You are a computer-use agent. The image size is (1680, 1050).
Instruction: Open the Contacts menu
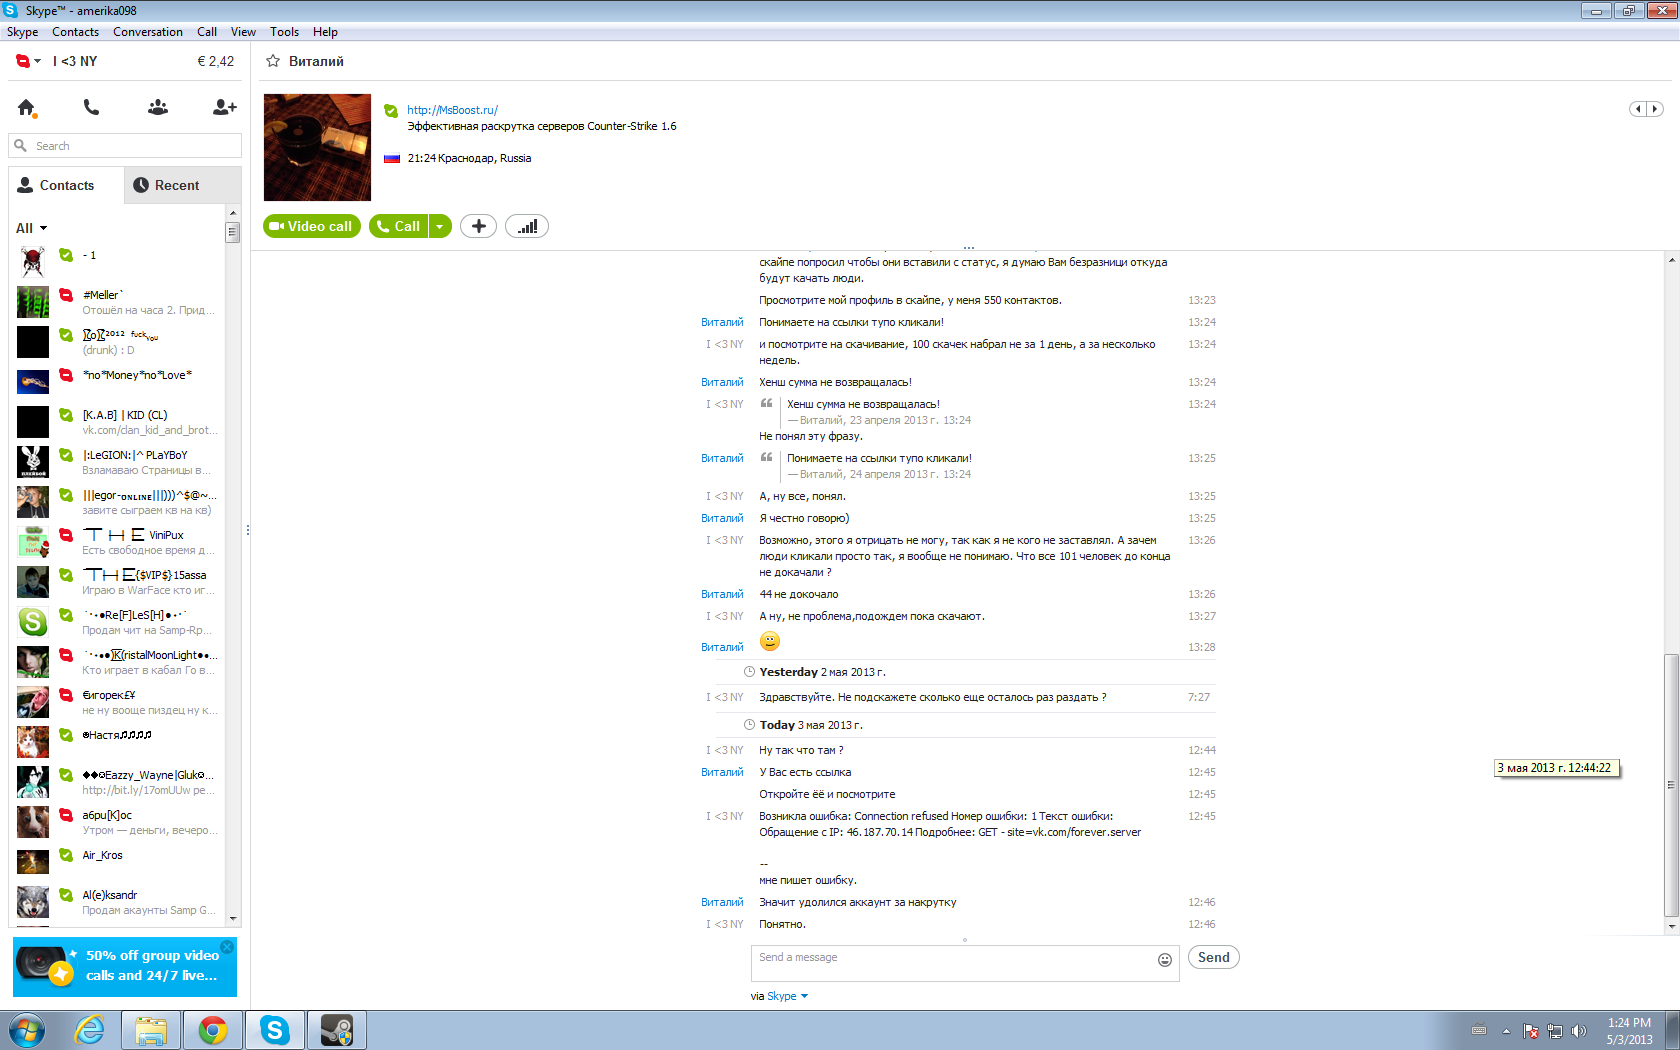coord(76,32)
